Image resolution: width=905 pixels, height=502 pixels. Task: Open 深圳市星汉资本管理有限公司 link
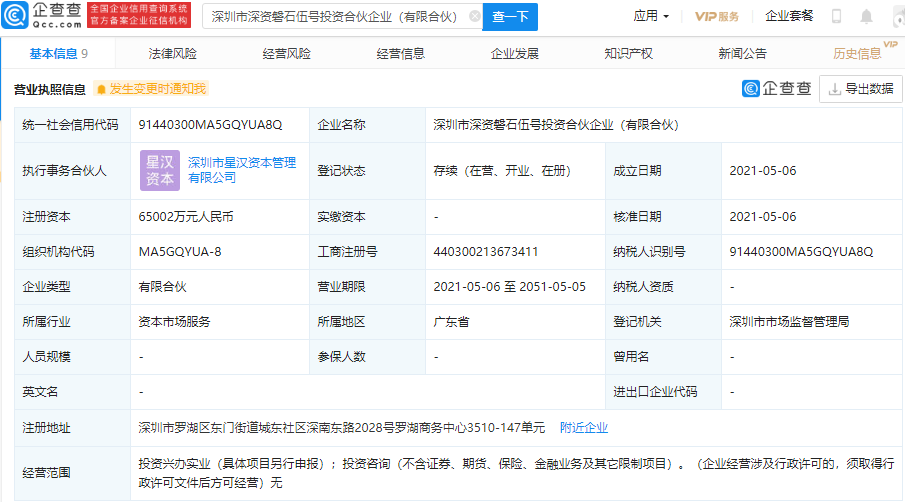(x=242, y=170)
